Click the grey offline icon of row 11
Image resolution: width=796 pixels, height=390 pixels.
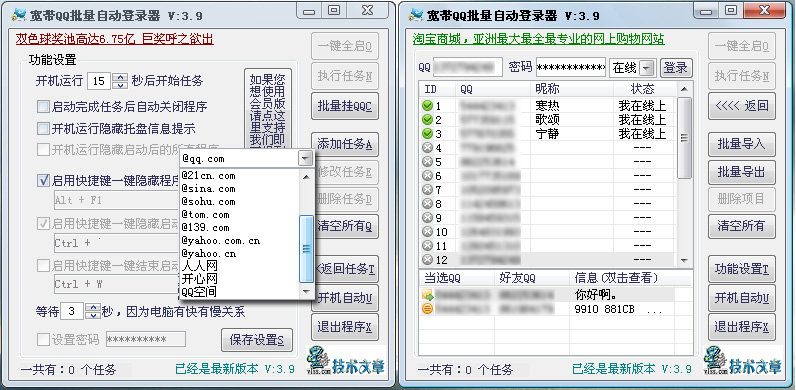[427, 246]
